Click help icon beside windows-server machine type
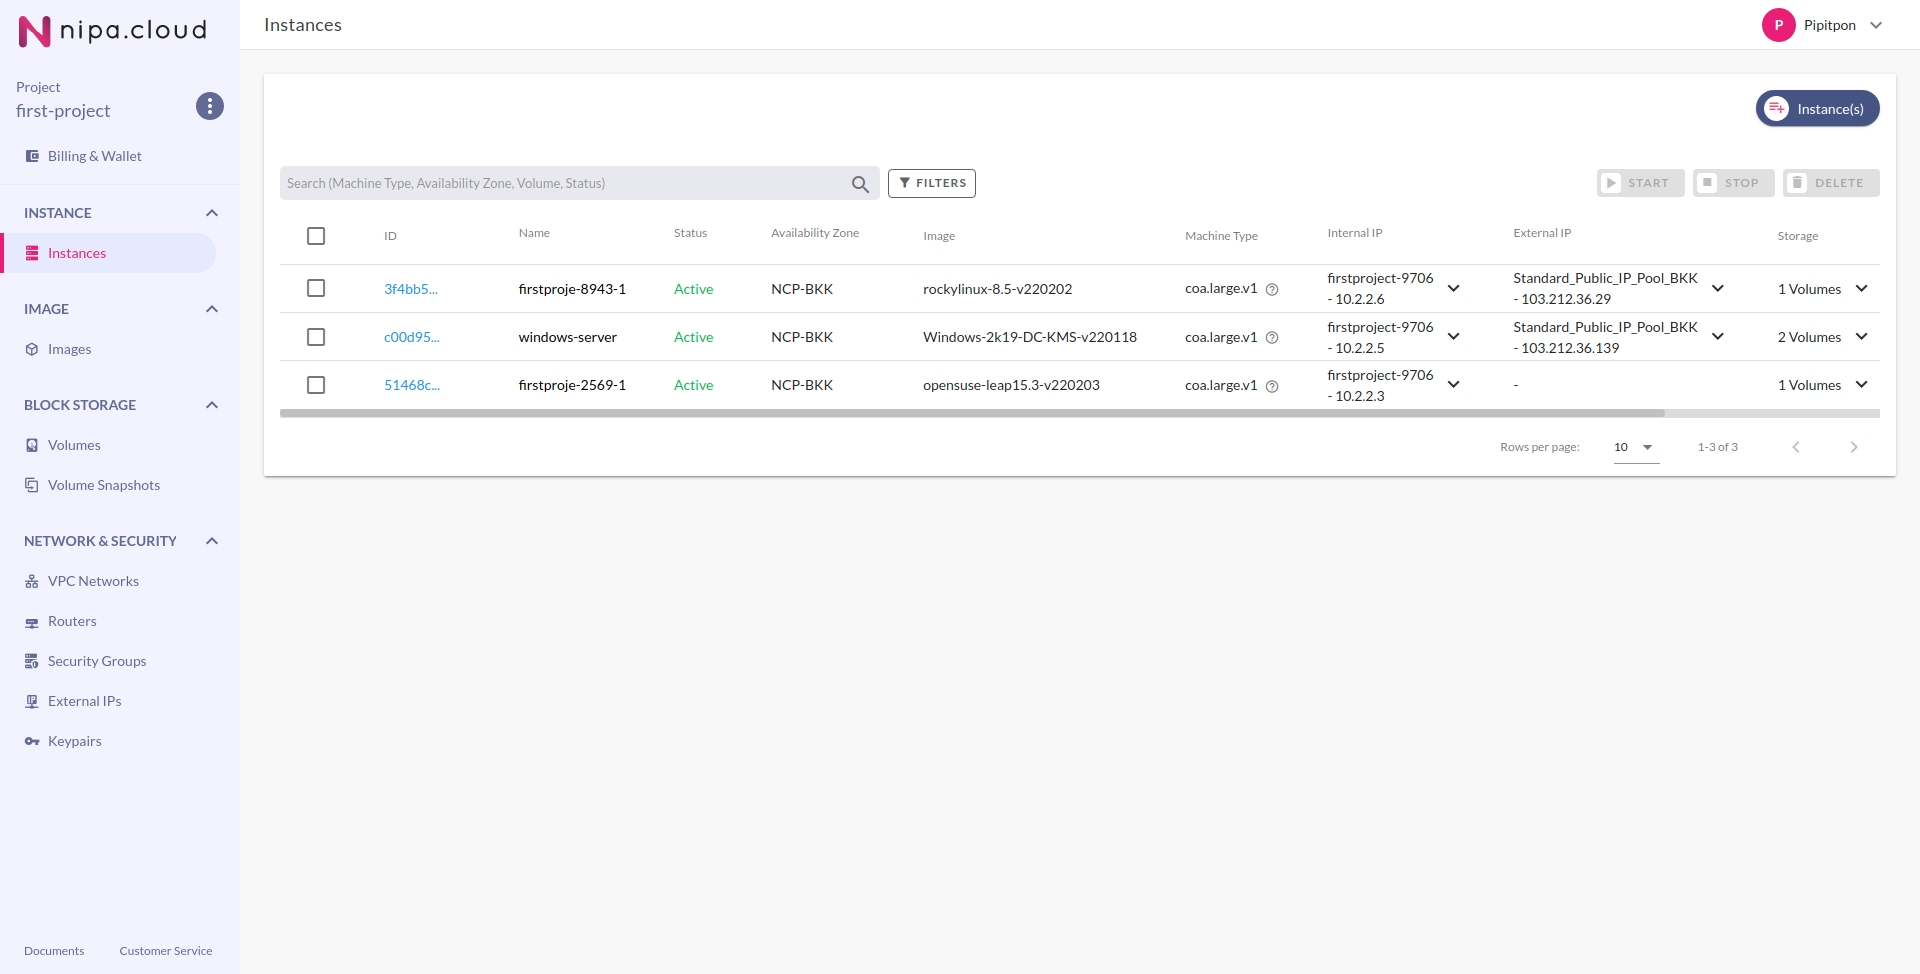 coord(1272,338)
